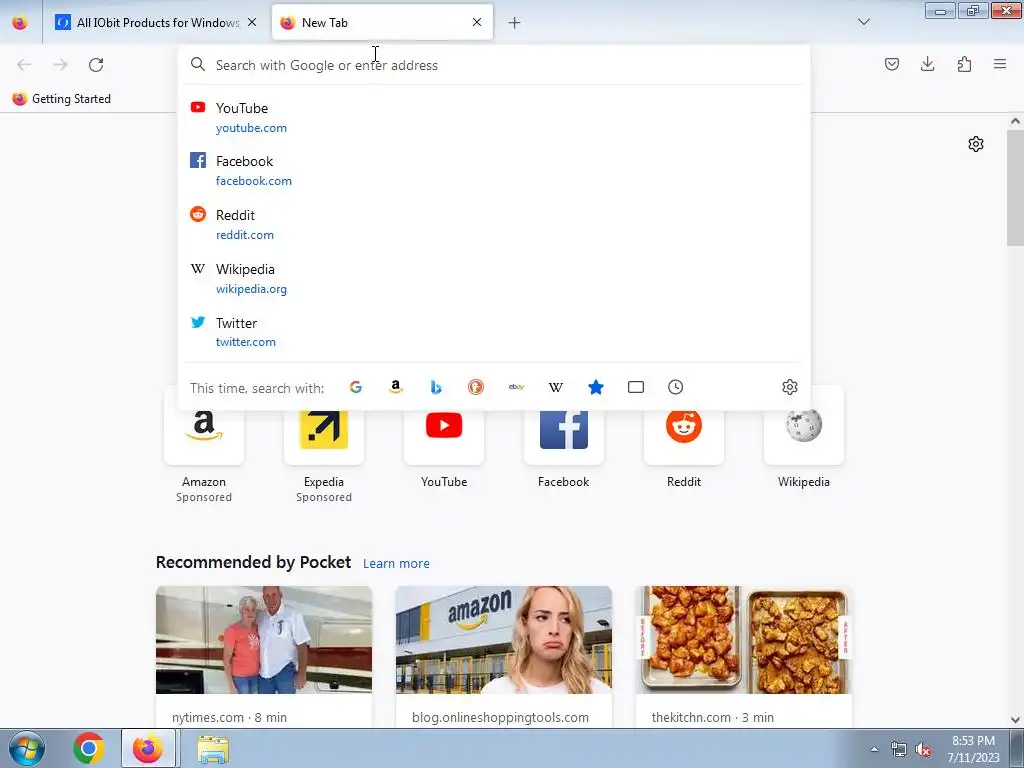
Task: Open the Firefox application menu (hamburger)
Action: pos(1000,64)
